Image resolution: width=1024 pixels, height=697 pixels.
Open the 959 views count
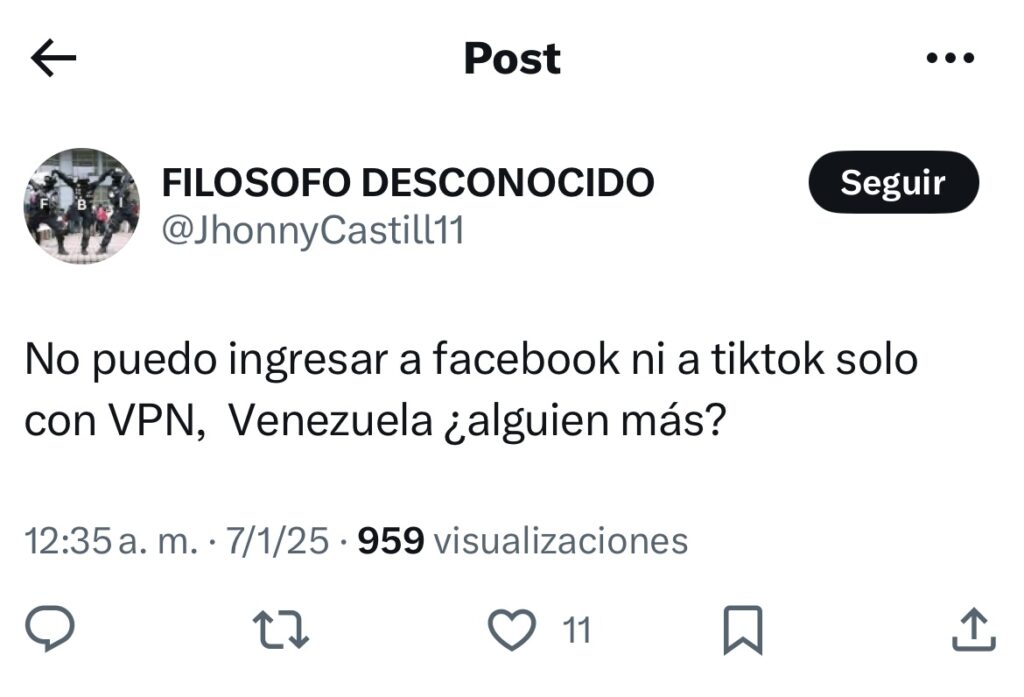point(391,542)
